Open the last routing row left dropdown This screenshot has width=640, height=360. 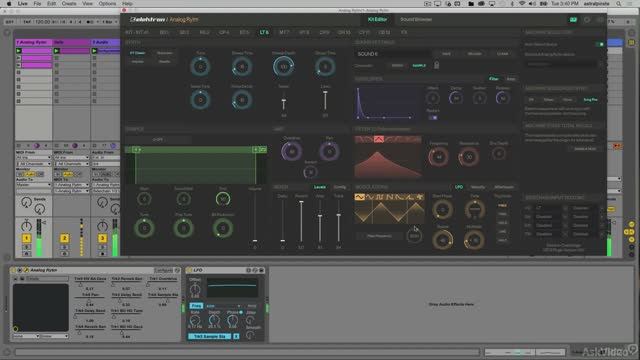[x=550, y=234]
